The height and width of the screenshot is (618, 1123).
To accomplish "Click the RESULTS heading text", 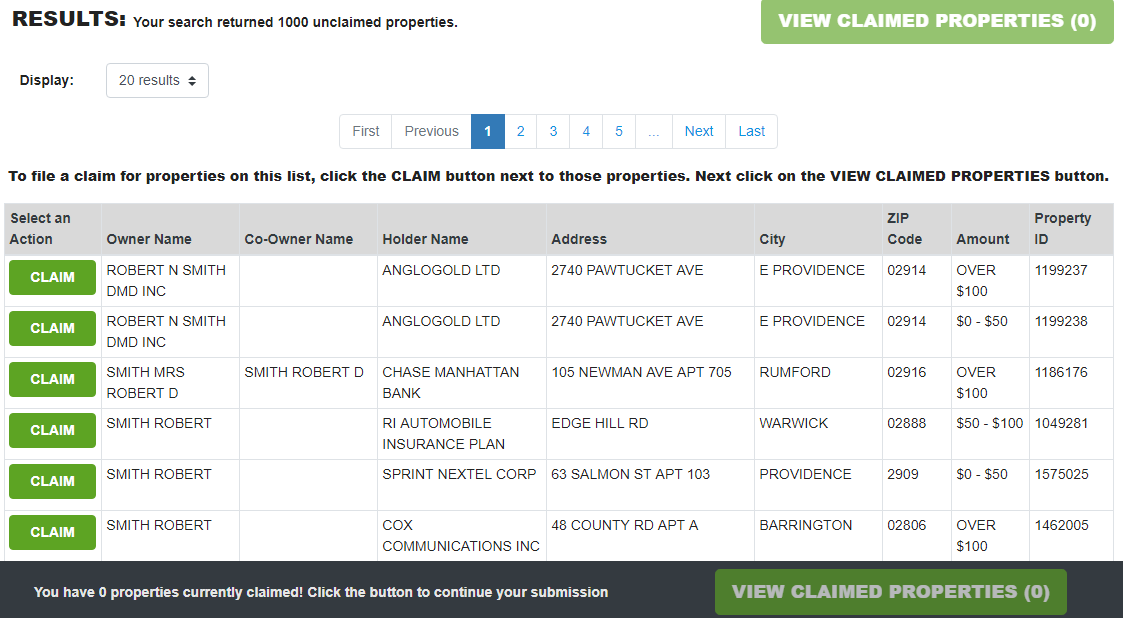I will pos(69,19).
